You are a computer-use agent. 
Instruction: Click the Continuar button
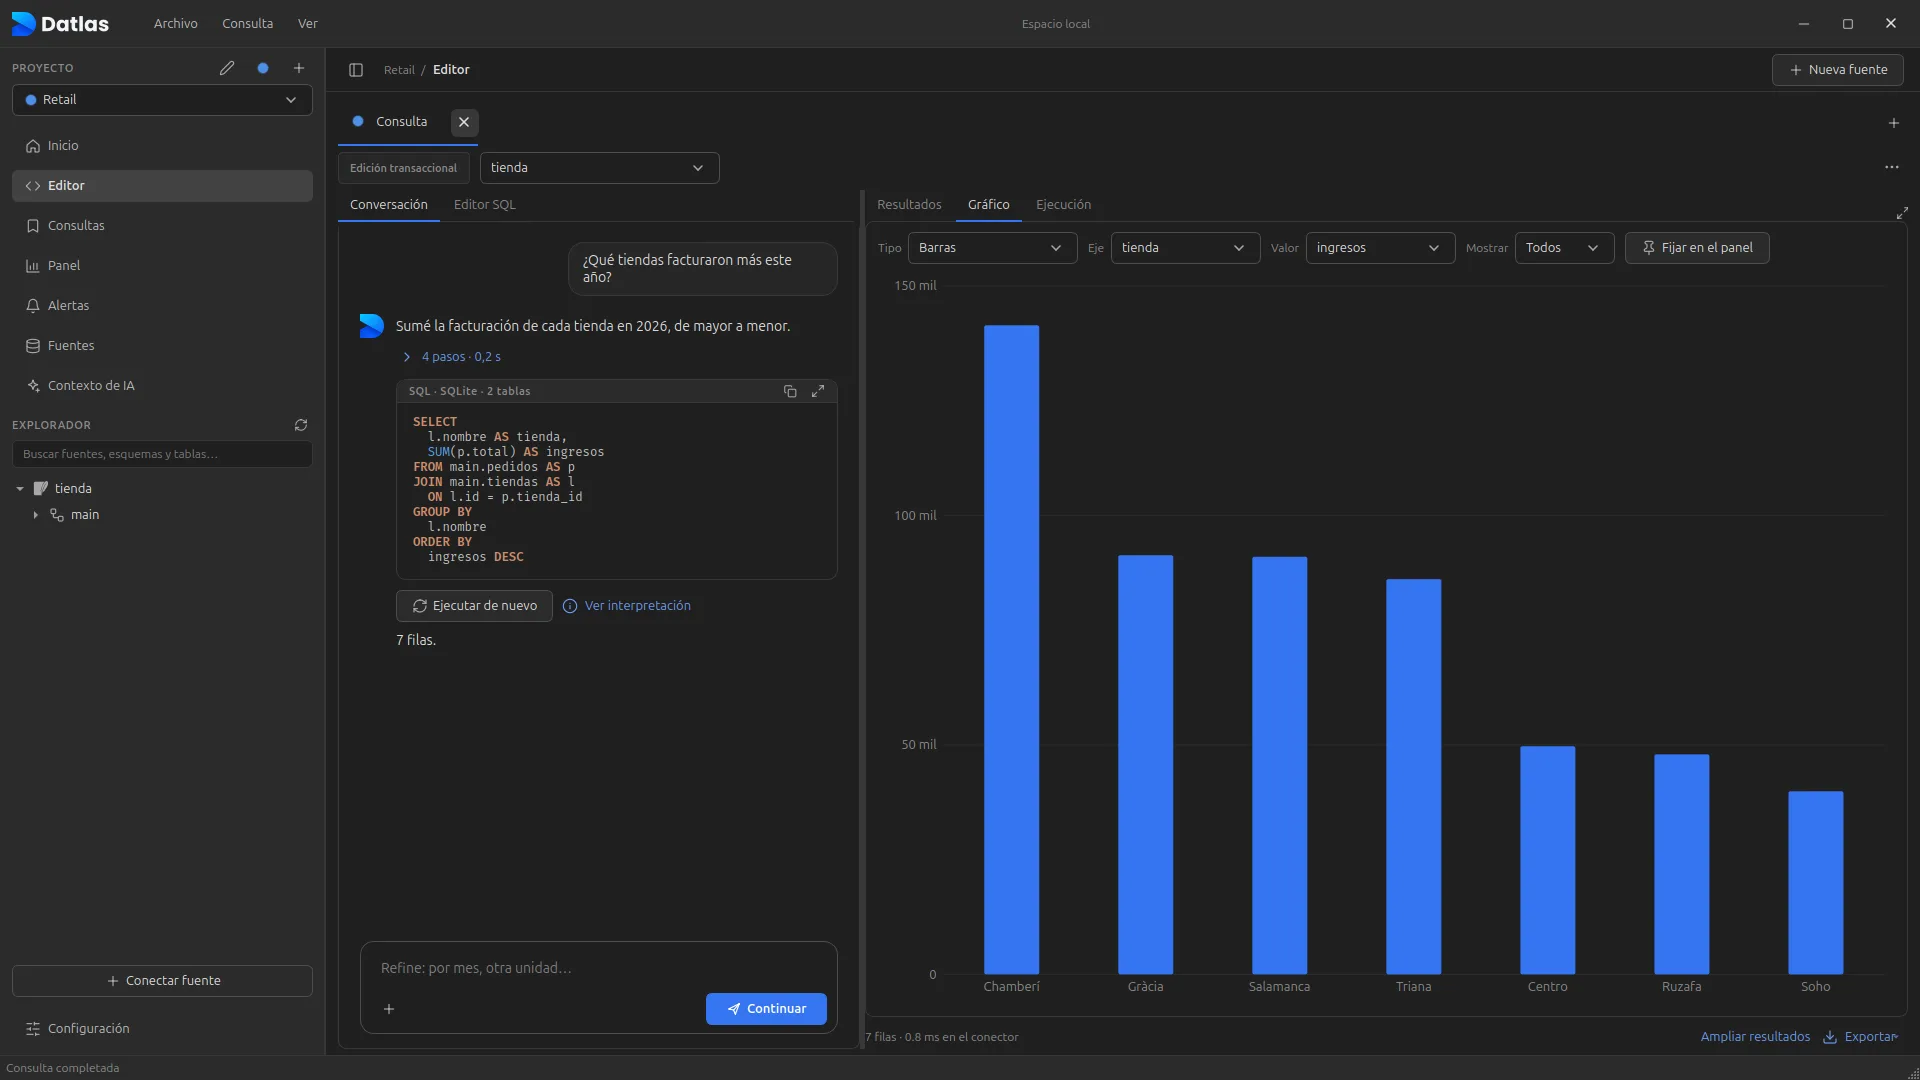pos(766,1009)
